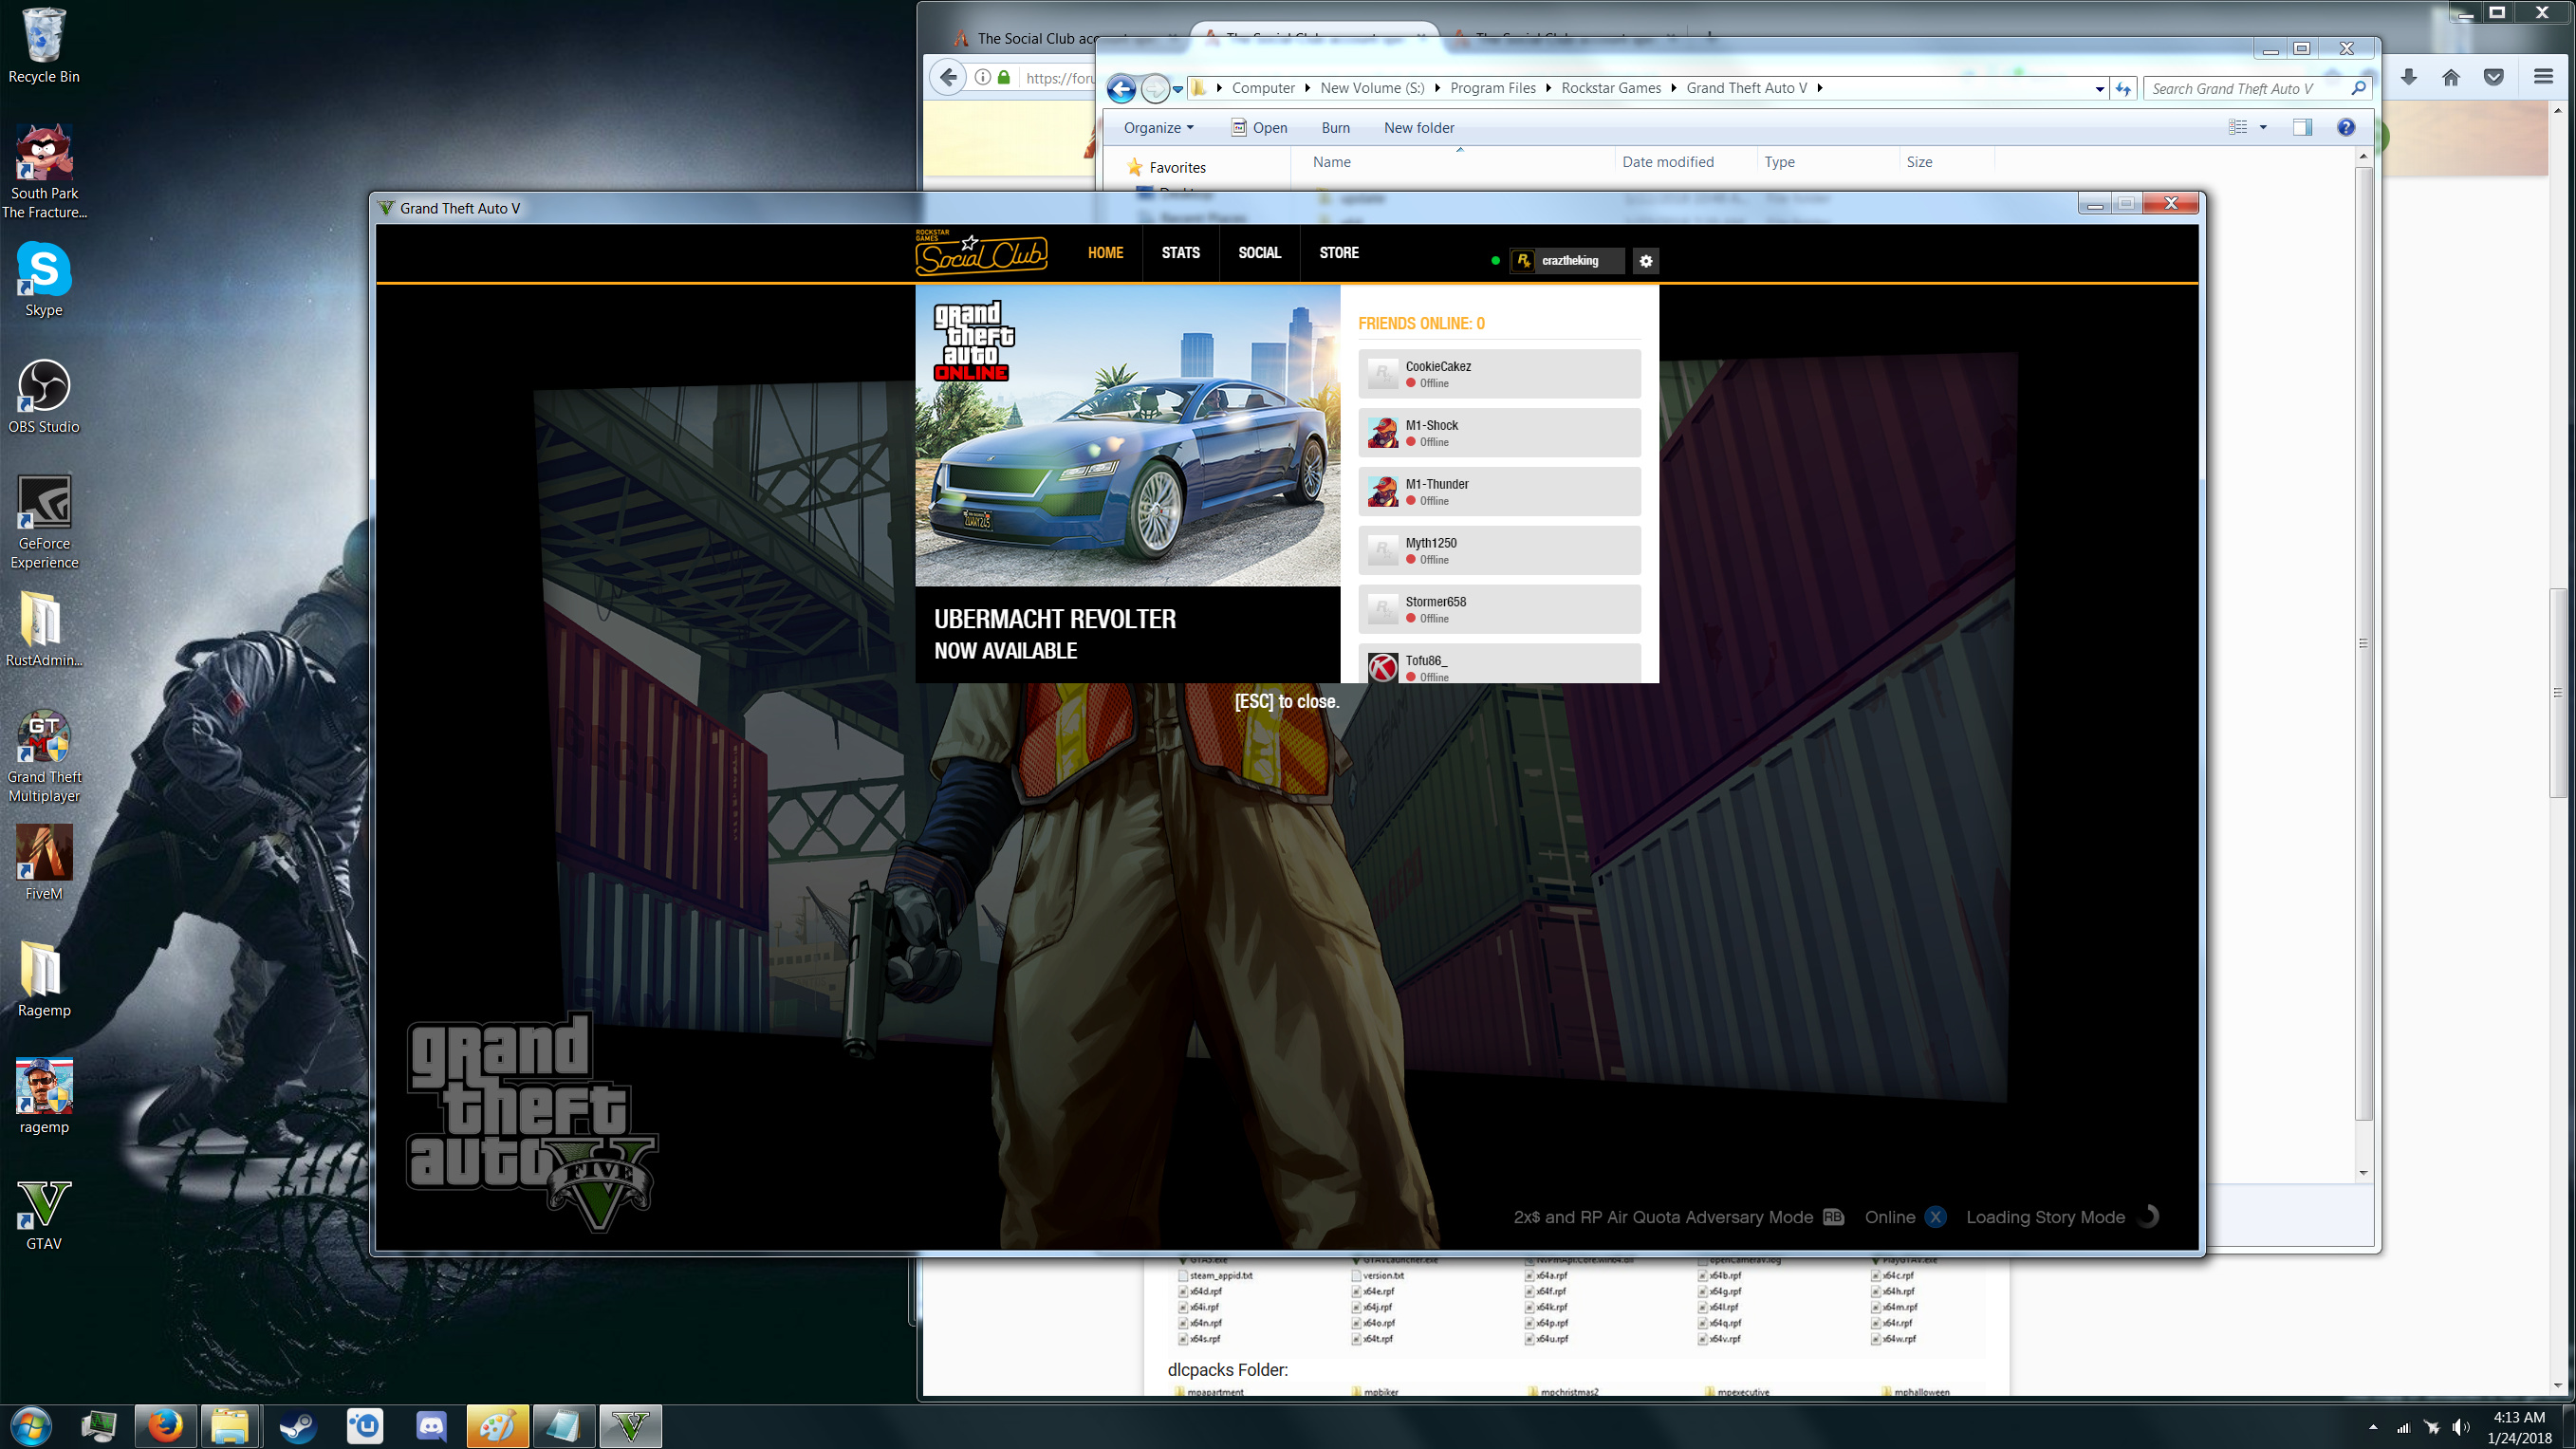Open Social Club settings gear icon
This screenshot has height=1449, width=2576.
pos(1646,261)
